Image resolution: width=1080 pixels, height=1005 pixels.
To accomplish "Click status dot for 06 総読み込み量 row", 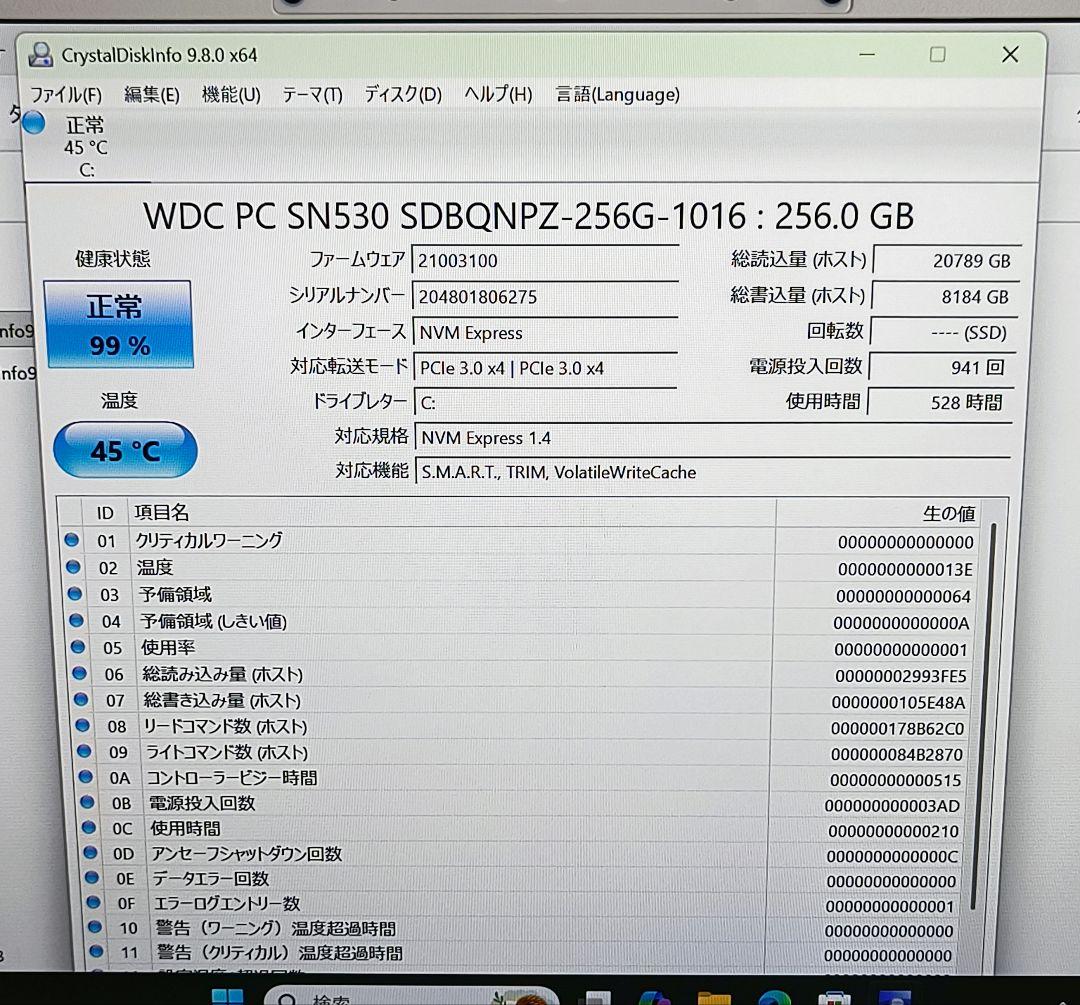I will click(x=79, y=673).
